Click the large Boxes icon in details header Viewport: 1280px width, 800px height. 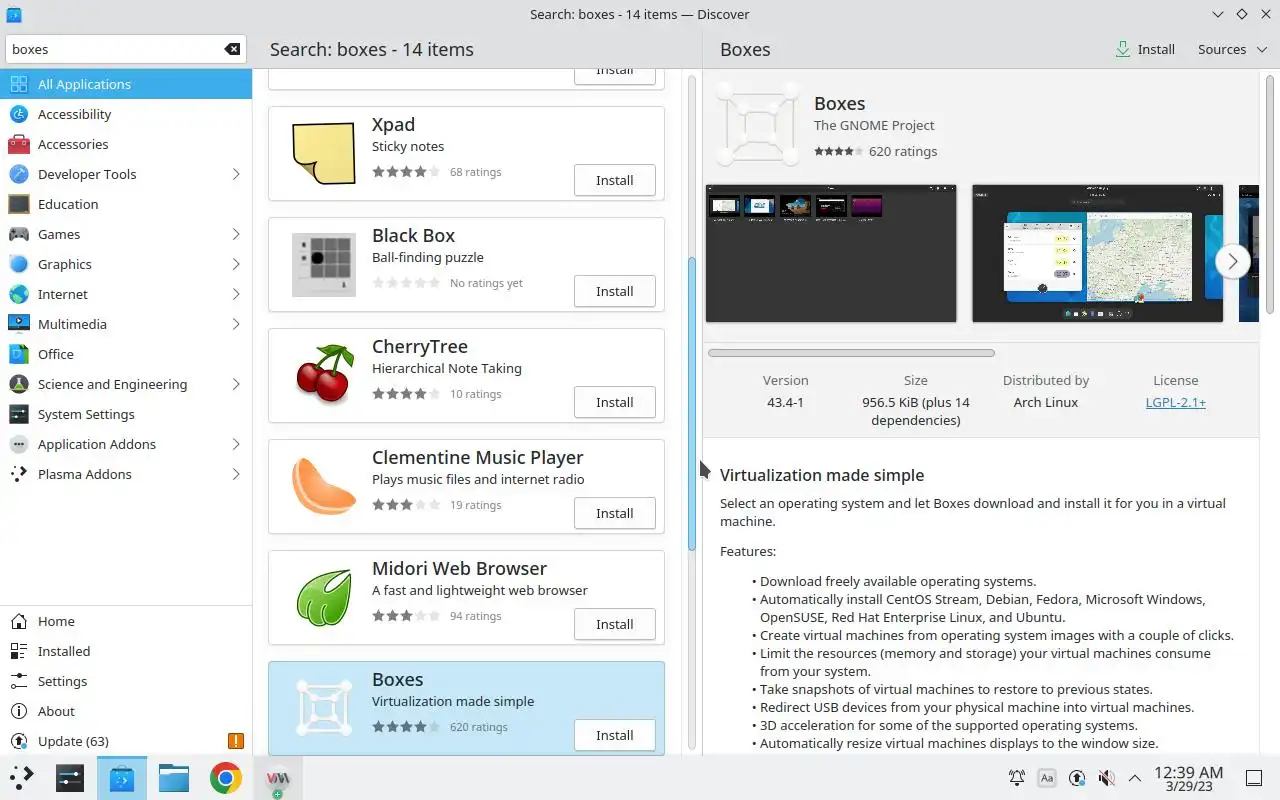pos(758,125)
